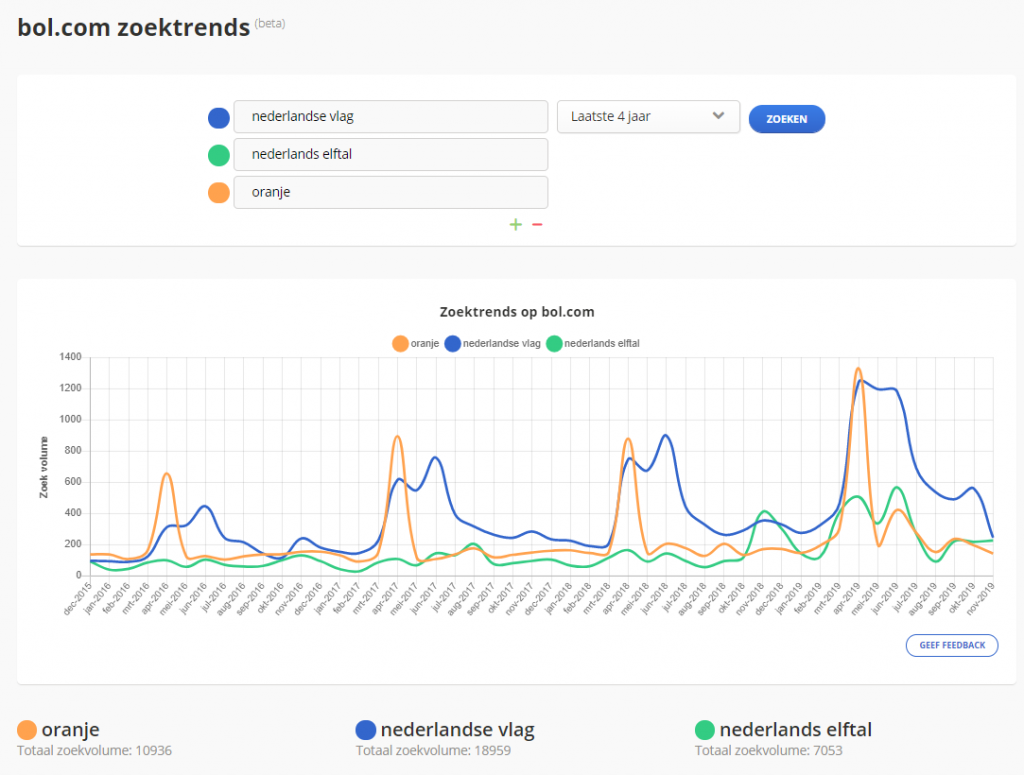Viewport: 1024px width, 775px height.
Task: Click the nederlands elftal summary heading below chart
Action: pos(795,729)
